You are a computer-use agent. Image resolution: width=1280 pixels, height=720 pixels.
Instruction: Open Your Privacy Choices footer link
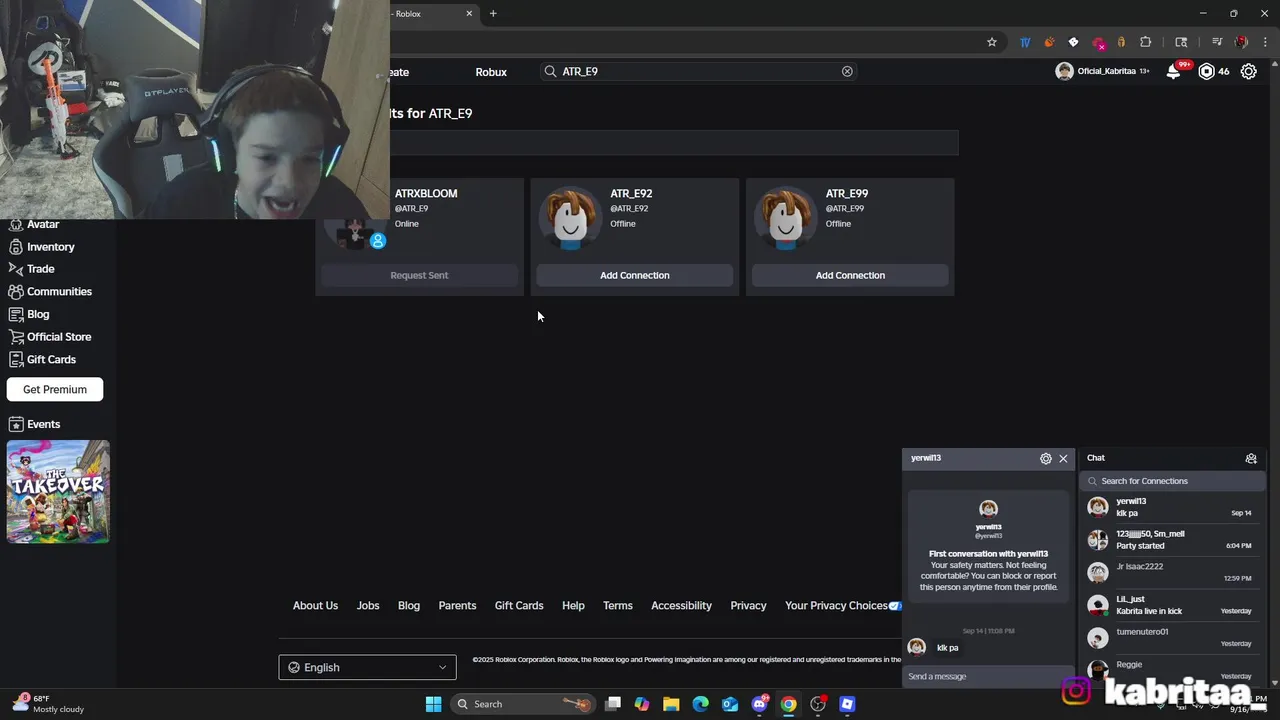[x=843, y=605]
